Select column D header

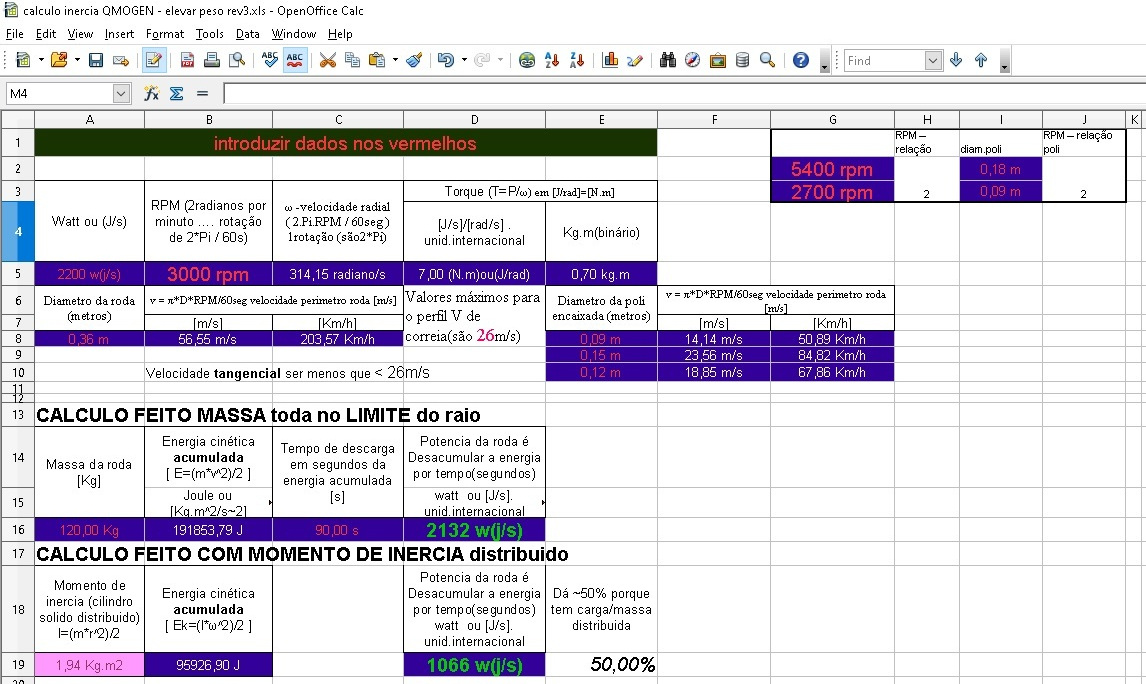[x=474, y=120]
